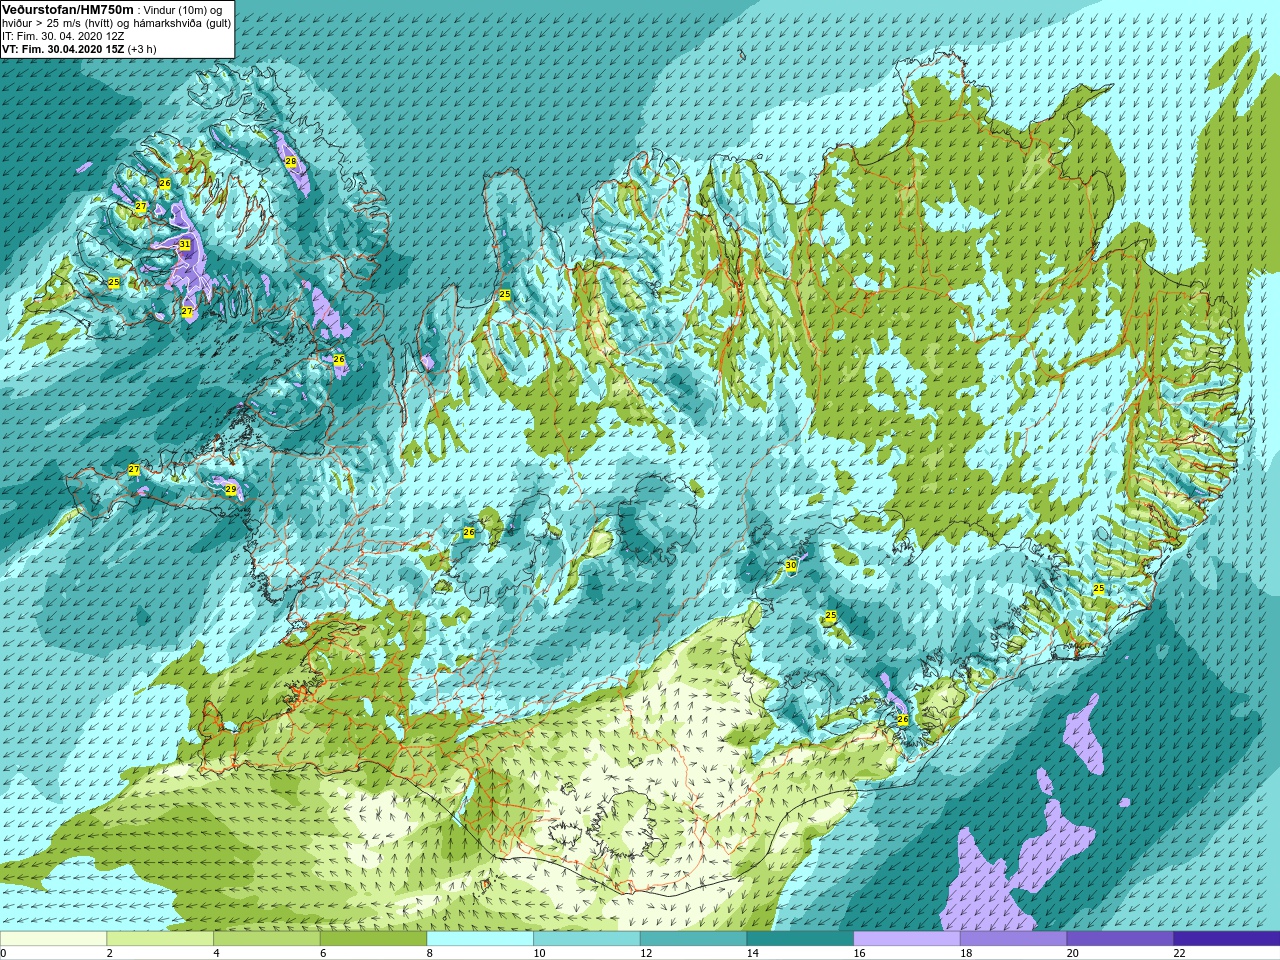The height and width of the screenshot is (960, 1280).
Task: Pick the deep indigo 22+ m/s legend swatch
Action: [x=1227, y=939]
